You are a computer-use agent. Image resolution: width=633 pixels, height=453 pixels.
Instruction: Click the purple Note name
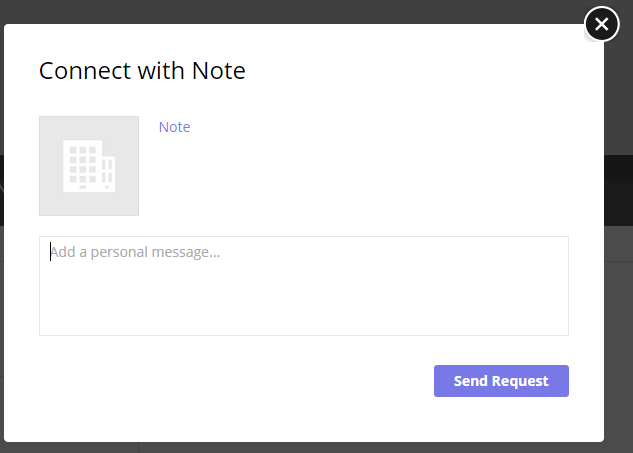pyautogui.click(x=174, y=127)
